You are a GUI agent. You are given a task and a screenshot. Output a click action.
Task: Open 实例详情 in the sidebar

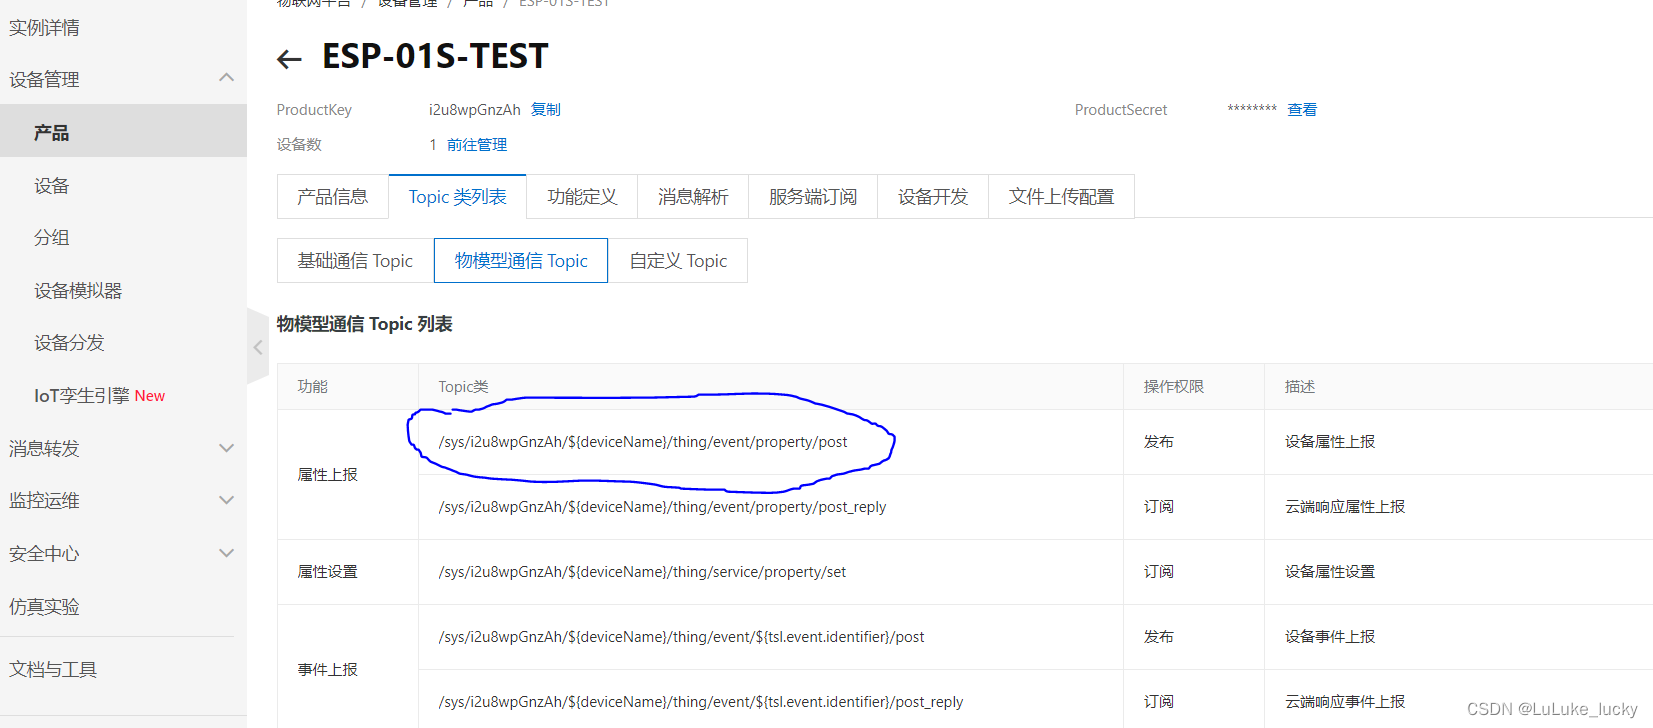click(44, 28)
